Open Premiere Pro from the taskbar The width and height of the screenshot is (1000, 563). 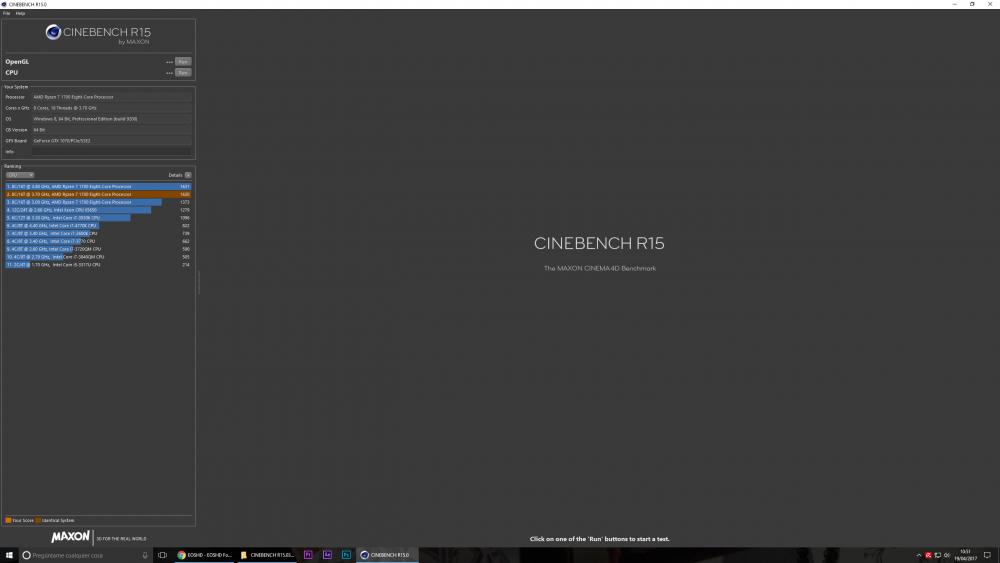click(308, 555)
